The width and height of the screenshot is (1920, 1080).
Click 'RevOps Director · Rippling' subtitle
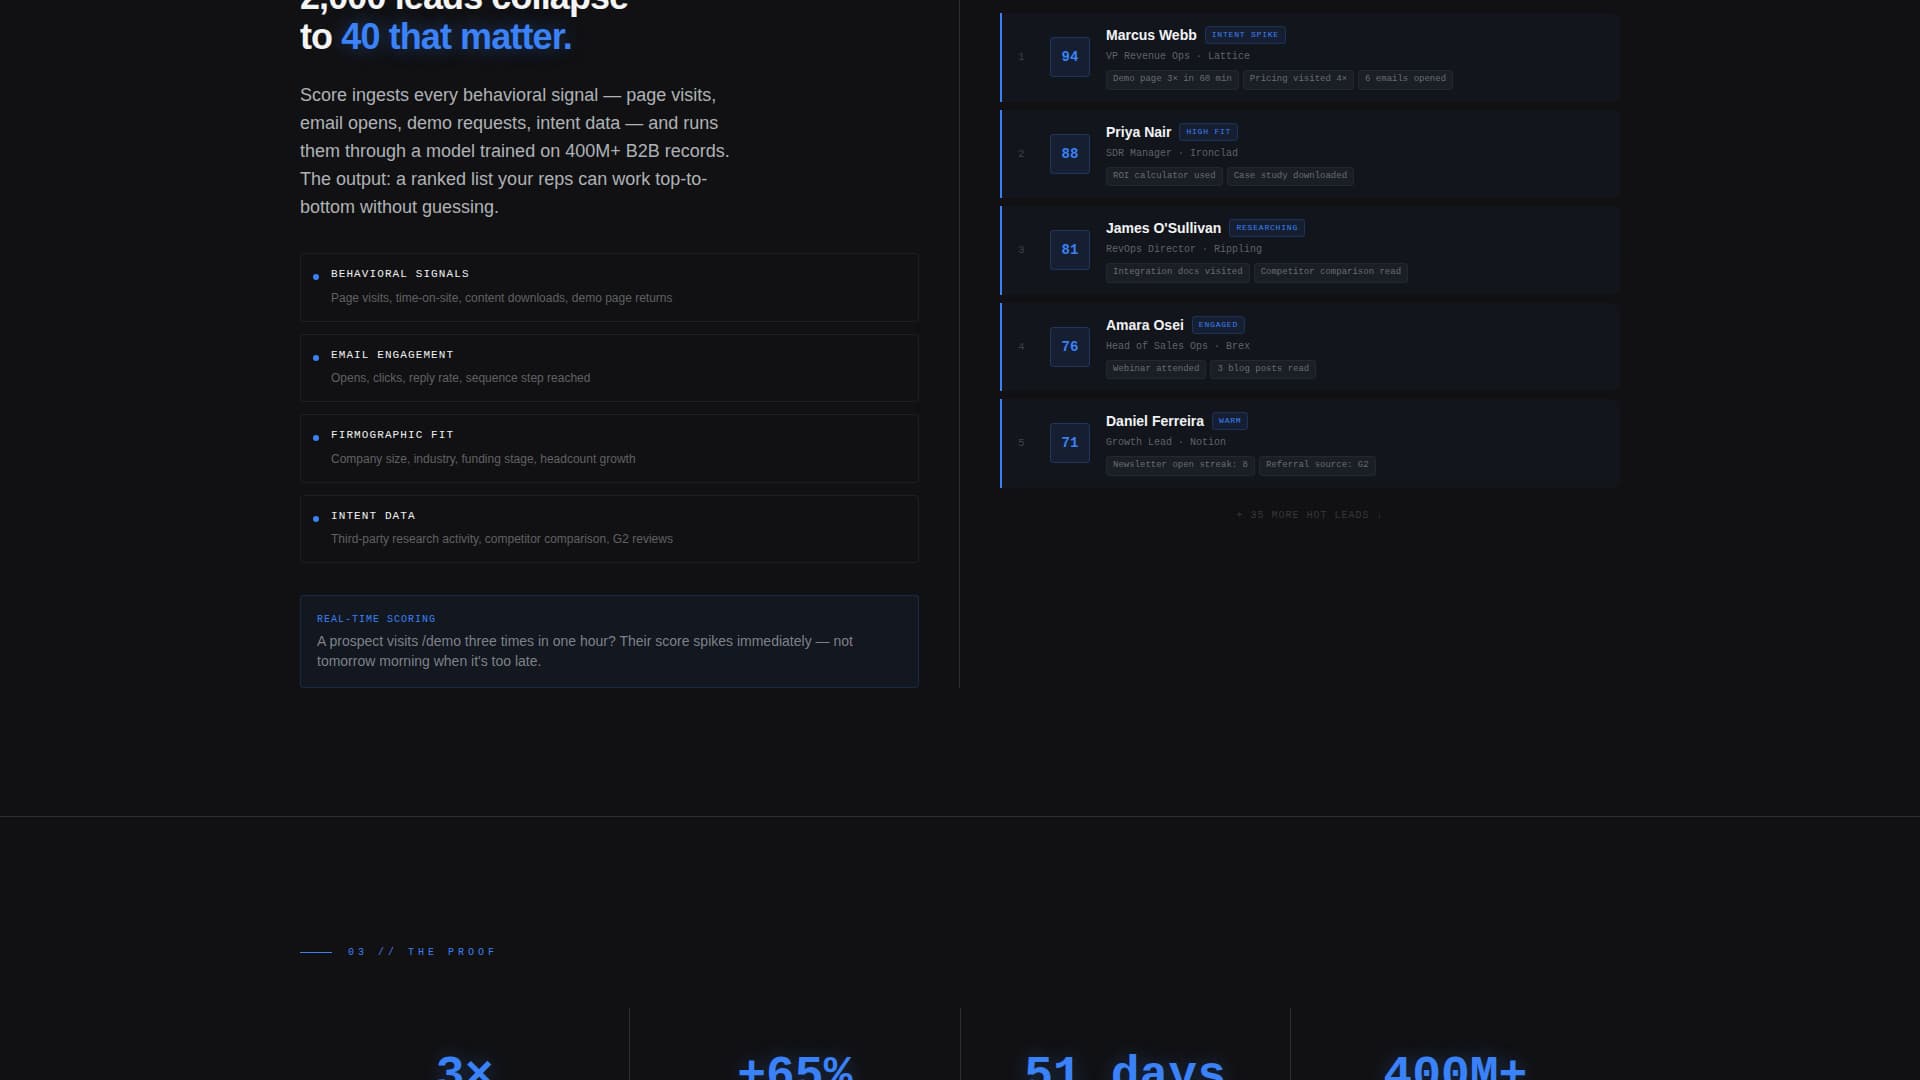coord(1183,249)
